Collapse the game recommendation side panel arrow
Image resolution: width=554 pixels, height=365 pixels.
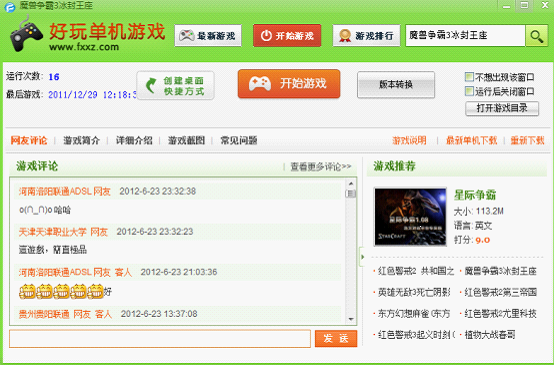tap(362, 257)
